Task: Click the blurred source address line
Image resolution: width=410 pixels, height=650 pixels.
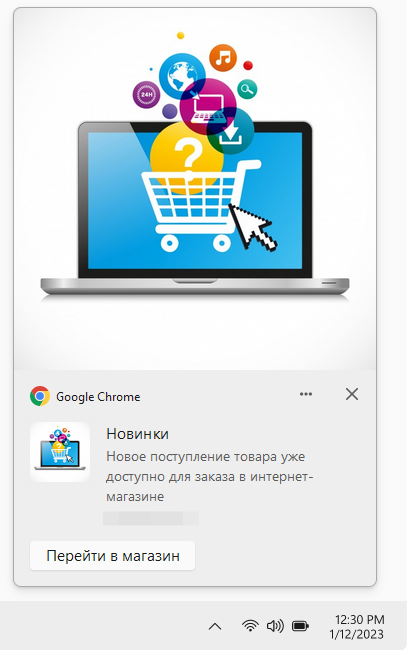Action: coord(151,519)
